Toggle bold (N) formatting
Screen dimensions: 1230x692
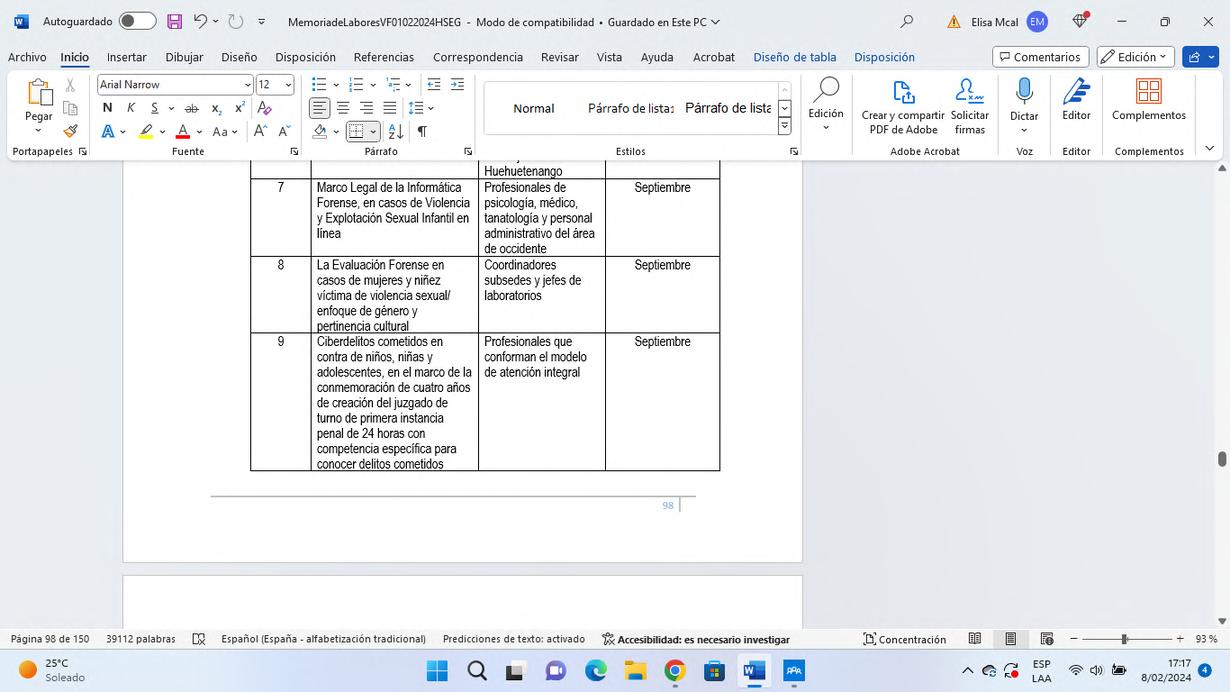pos(108,108)
